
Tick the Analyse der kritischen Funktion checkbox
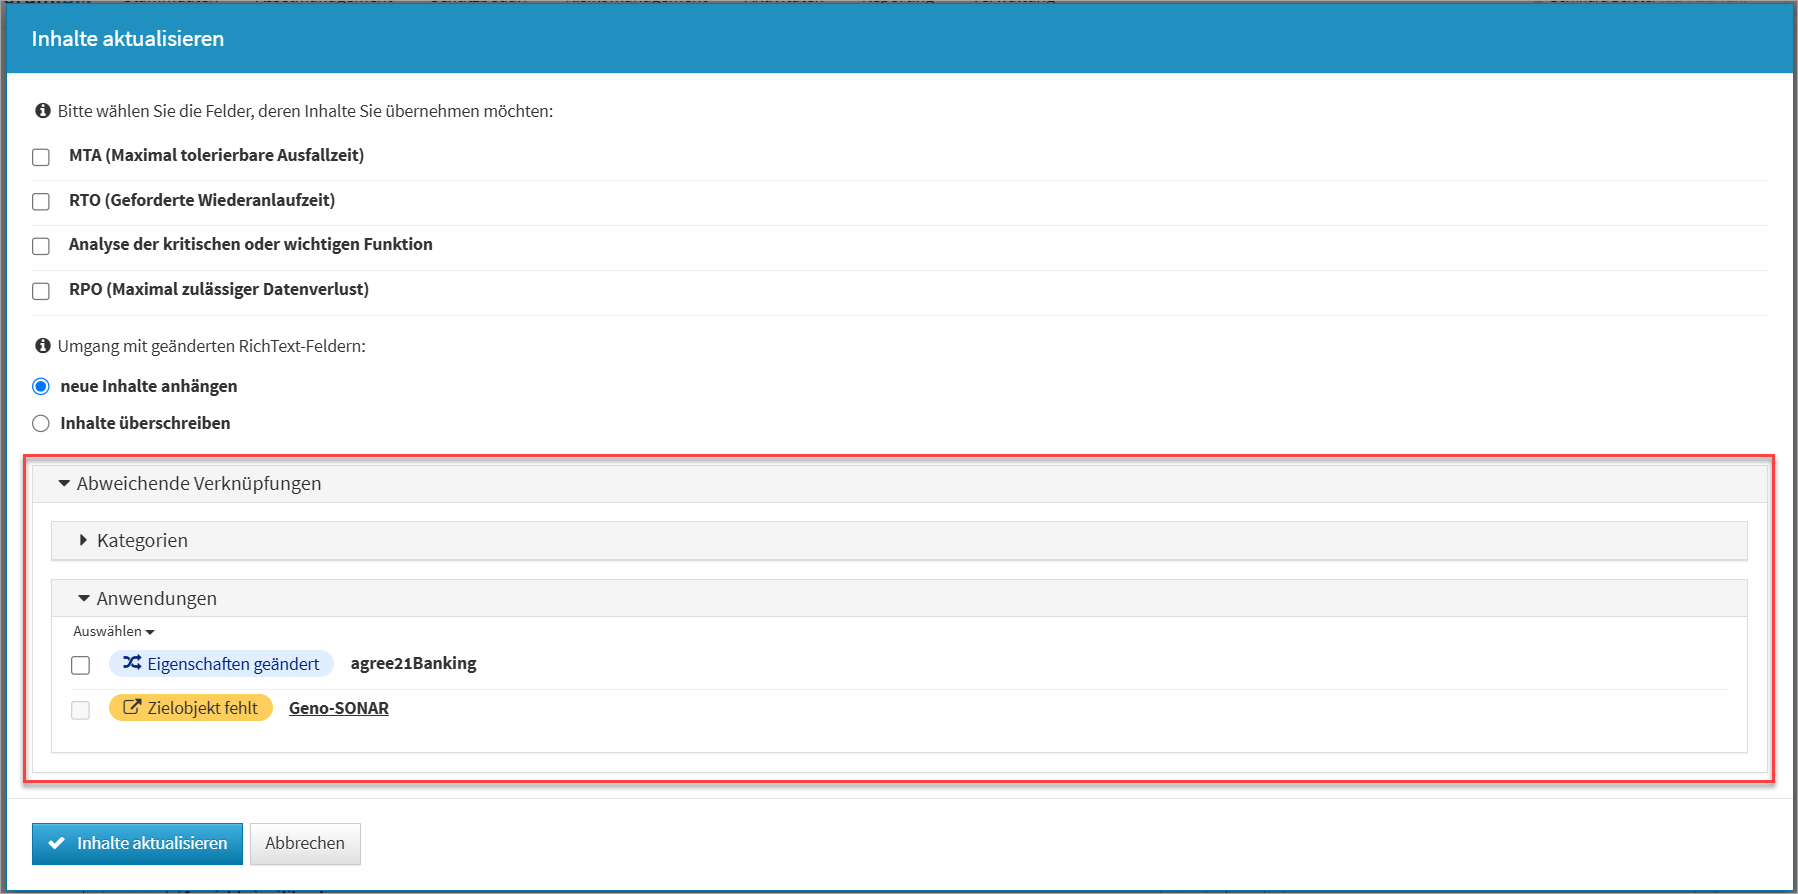point(41,246)
